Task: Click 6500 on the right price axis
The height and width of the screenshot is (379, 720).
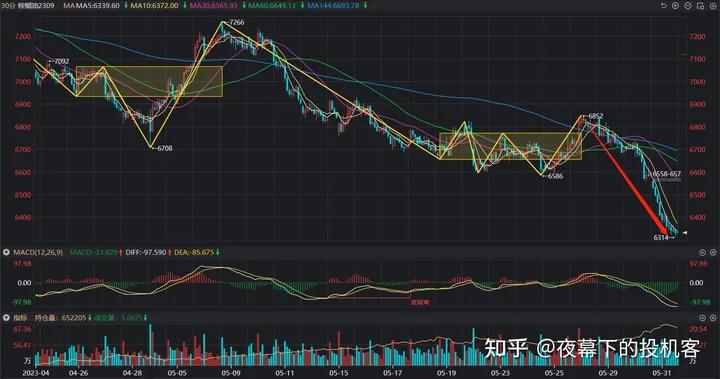Action: point(697,195)
